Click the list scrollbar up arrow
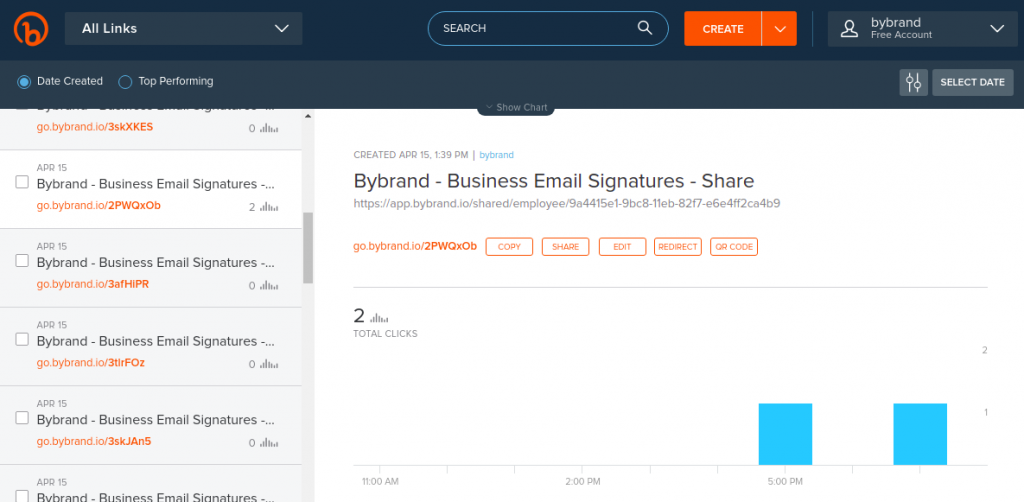The width and height of the screenshot is (1024, 502). point(308,116)
